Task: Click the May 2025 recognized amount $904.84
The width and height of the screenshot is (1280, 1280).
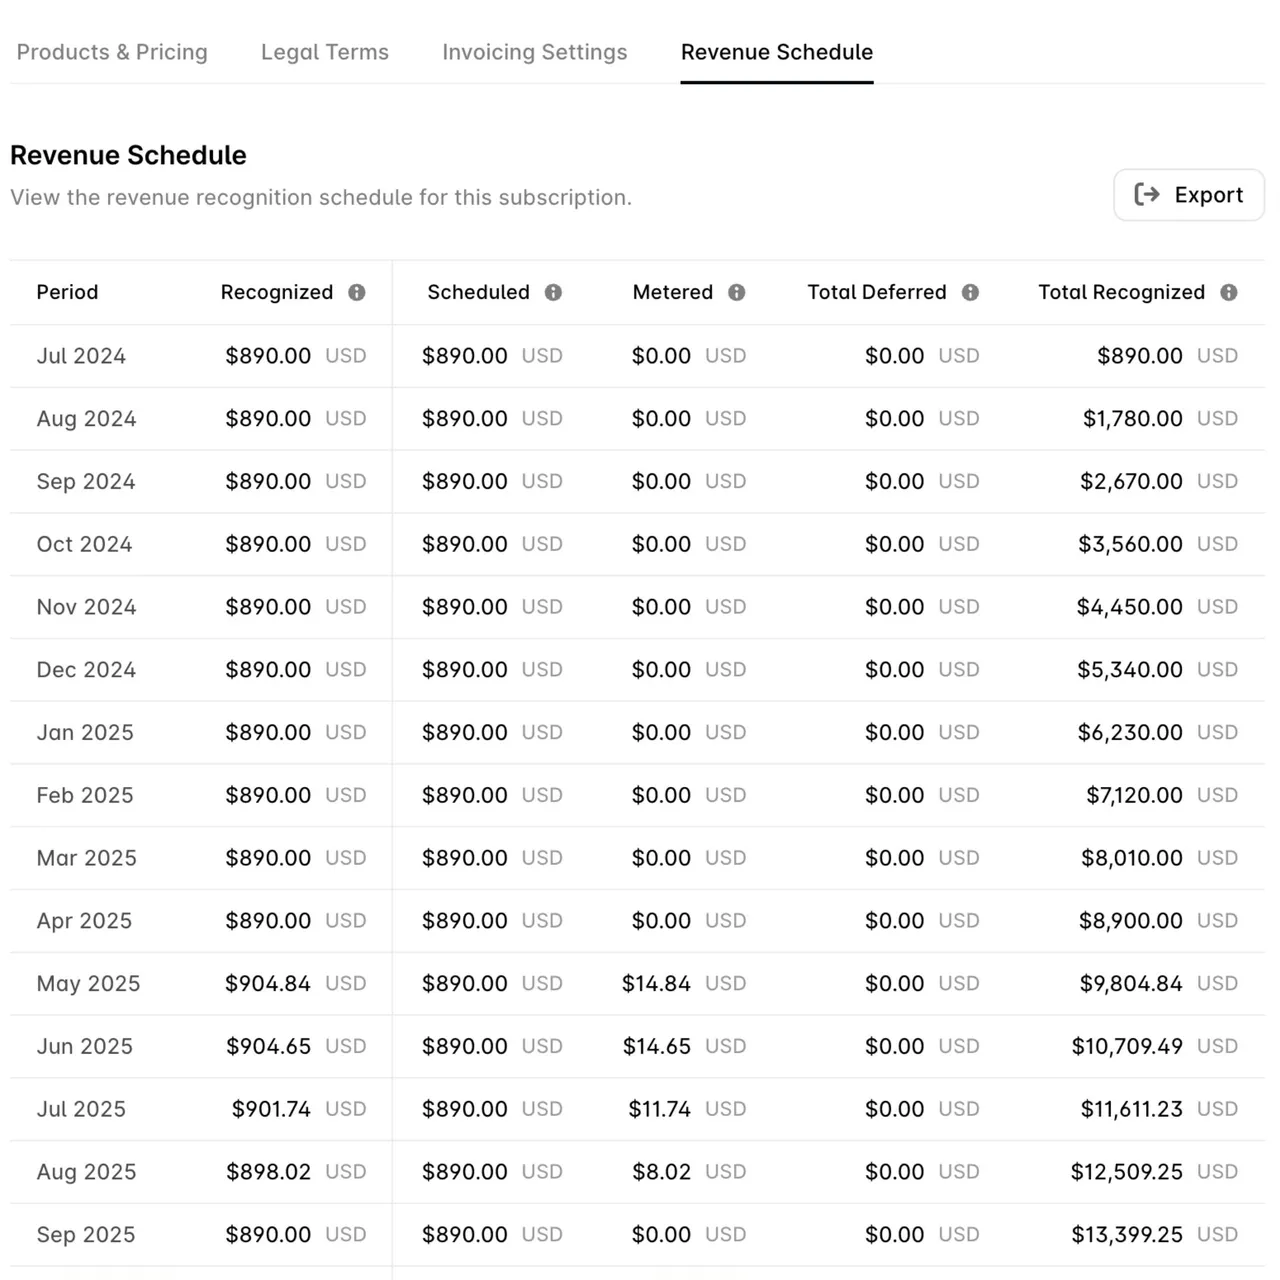Action: click(x=268, y=984)
